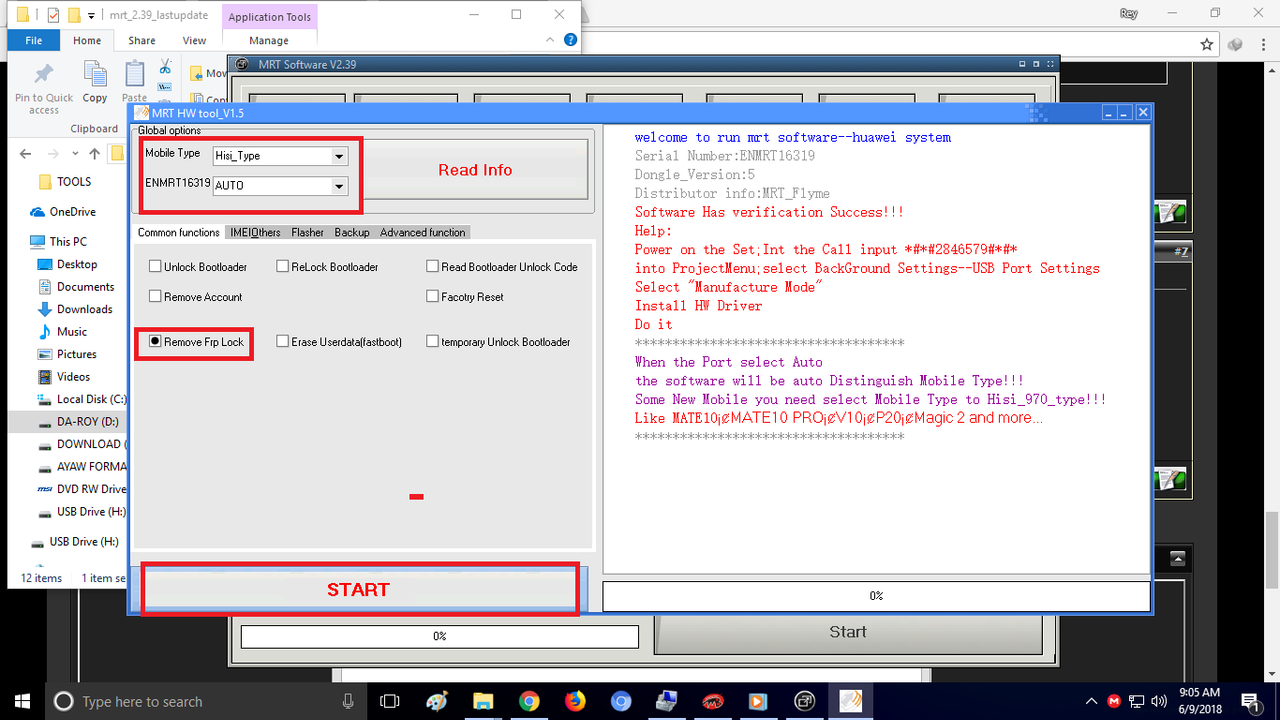Select This PC in navigation pane
The width and height of the screenshot is (1280, 720).
coord(68,242)
